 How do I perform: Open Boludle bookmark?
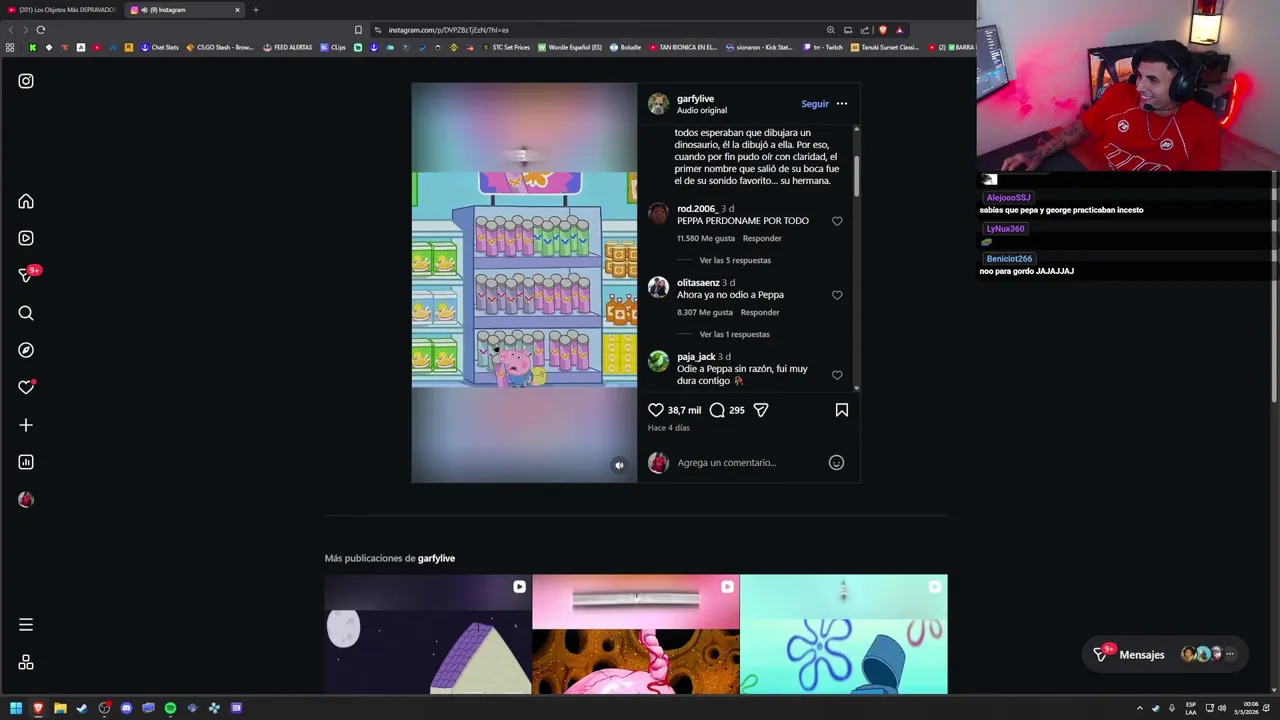[x=625, y=47]
